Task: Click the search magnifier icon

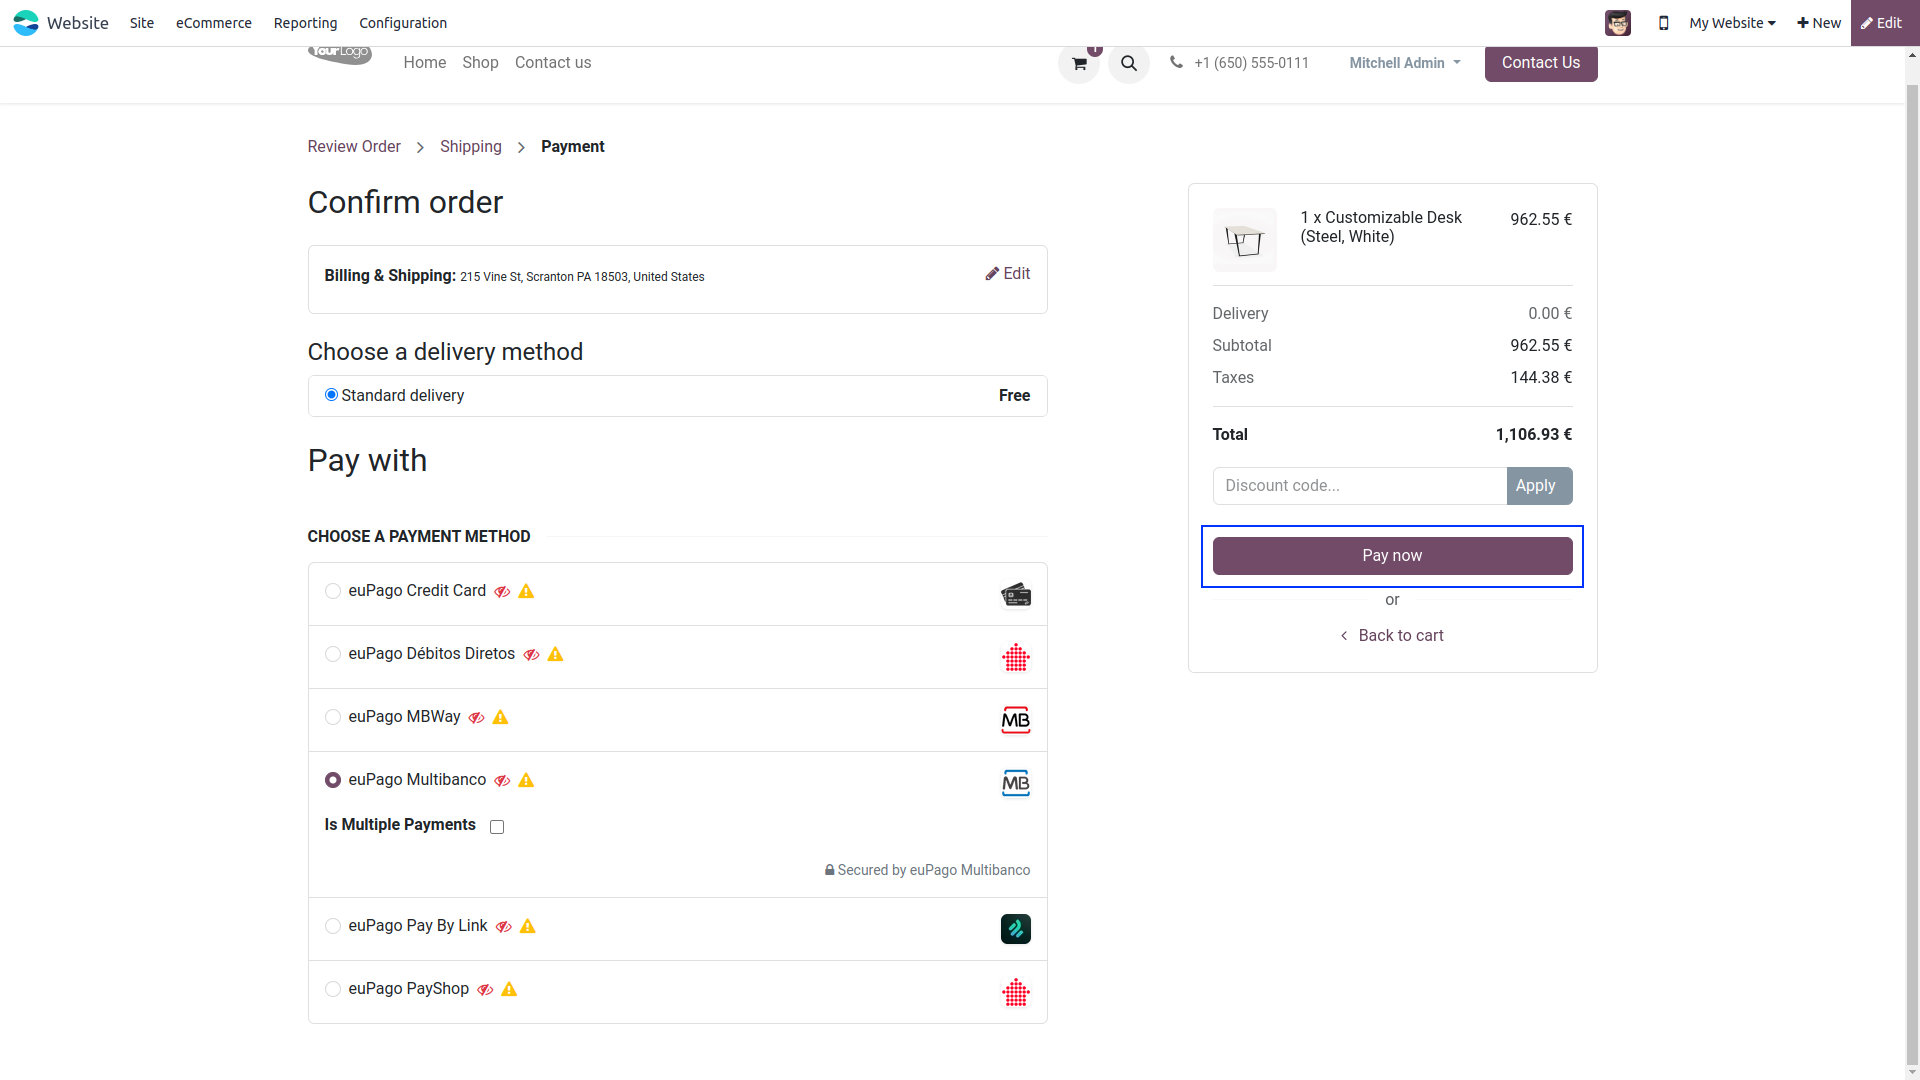Action: [1129, 63]
